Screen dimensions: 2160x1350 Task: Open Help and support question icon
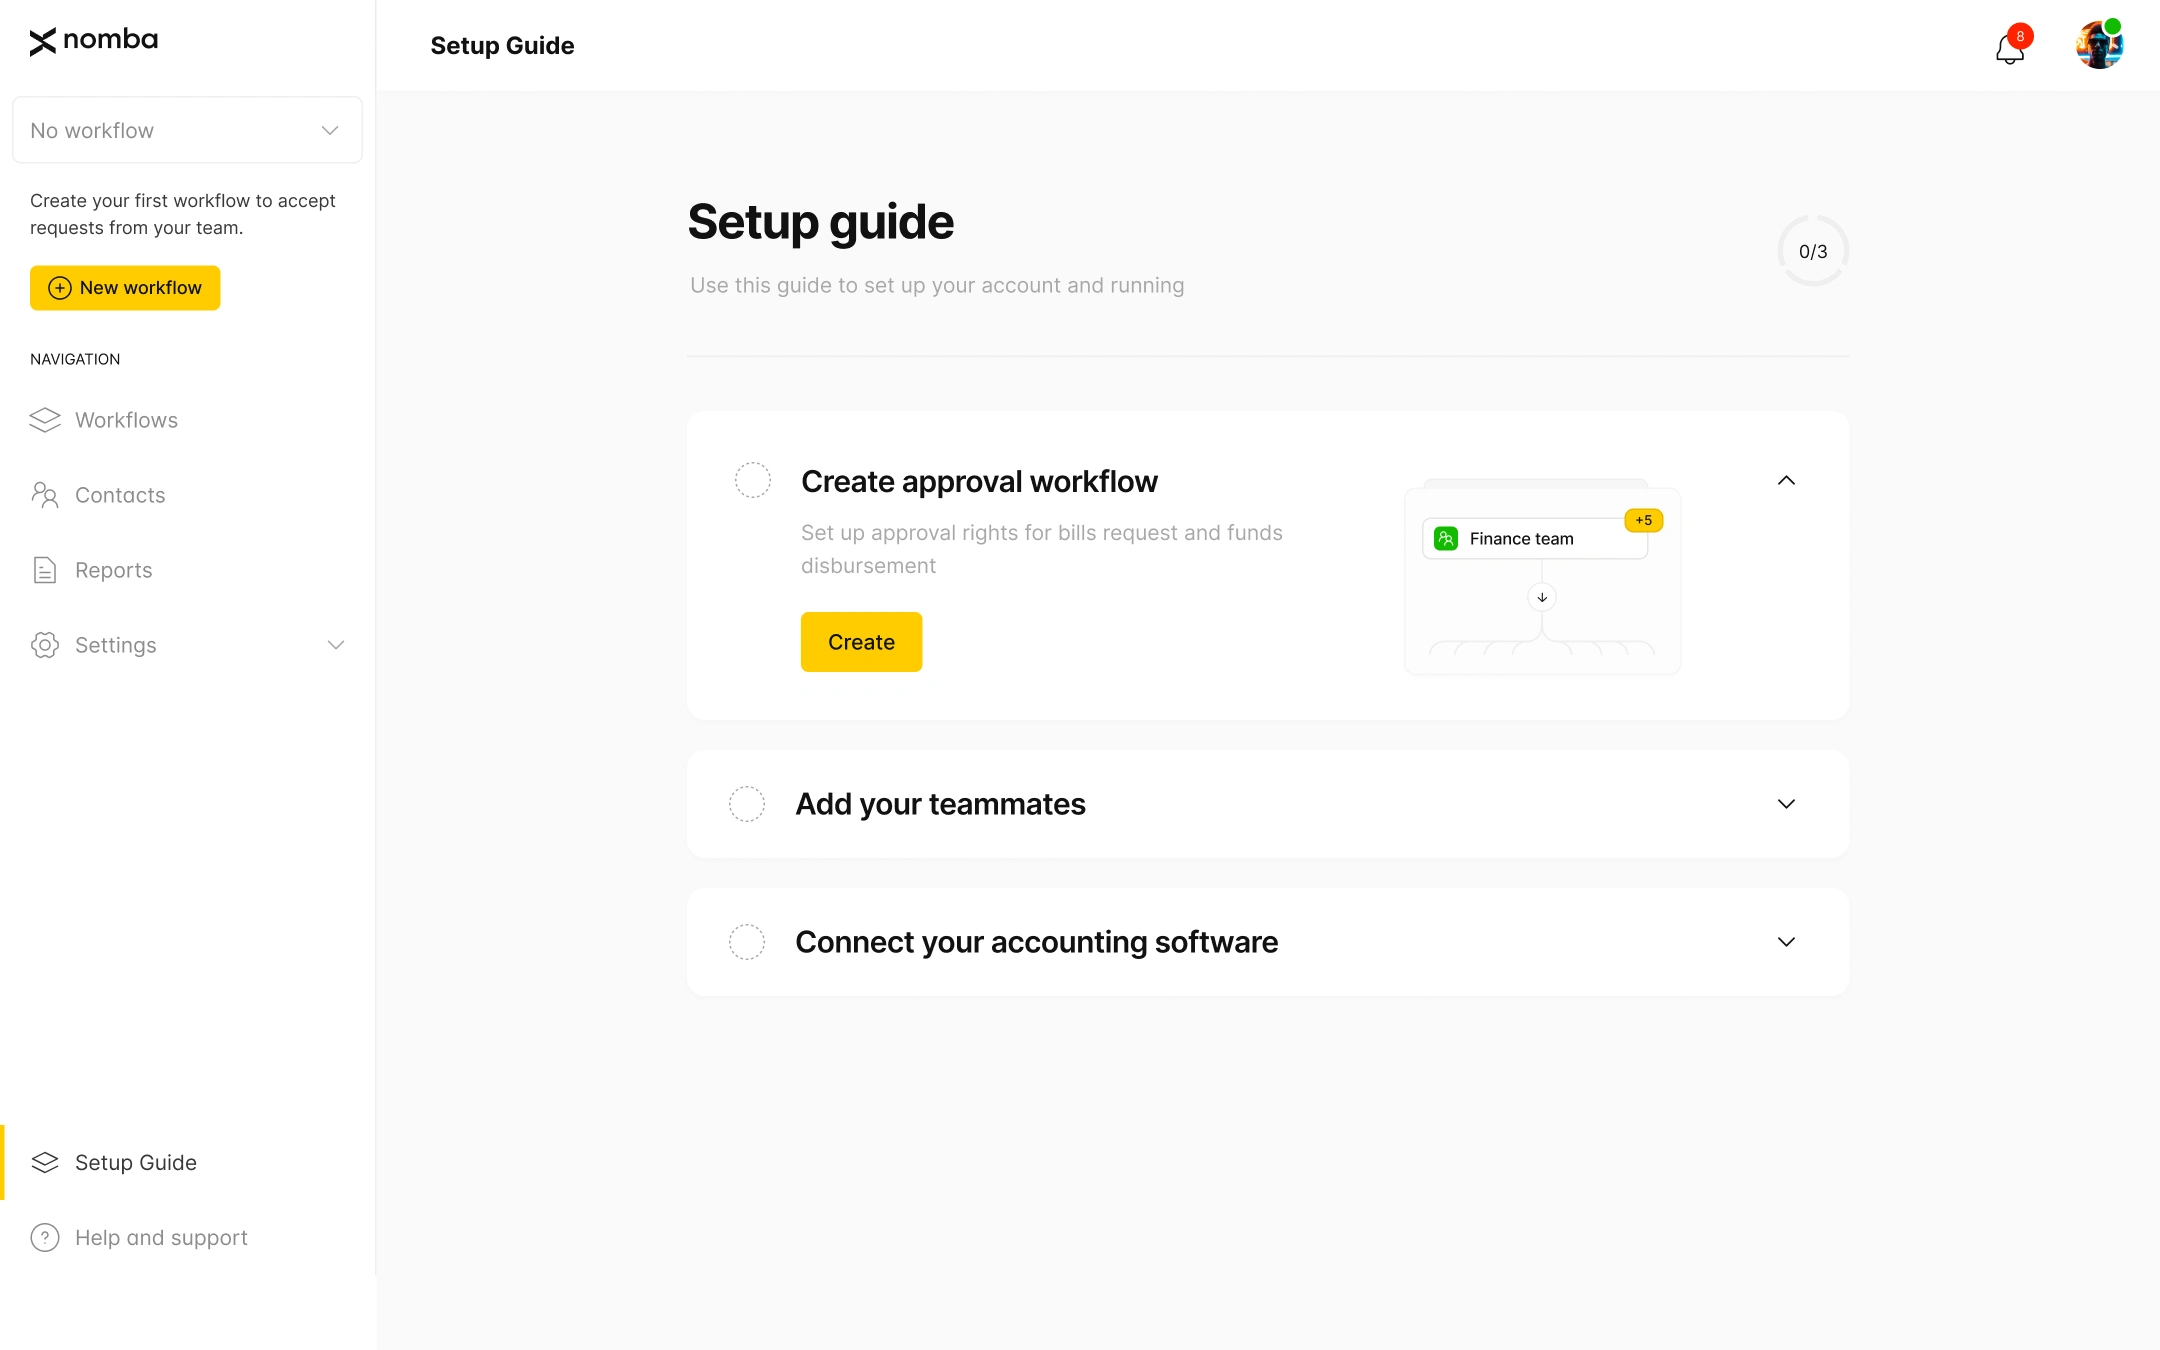click(x=45, y=1237)
